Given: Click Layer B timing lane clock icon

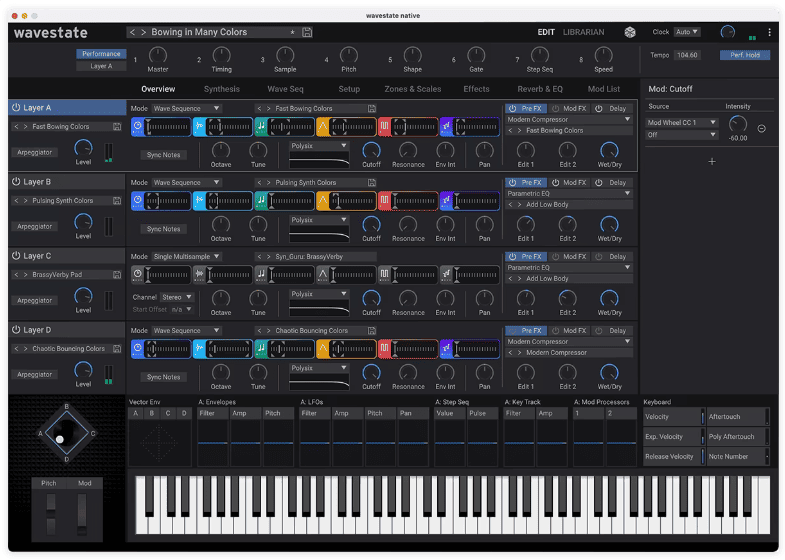Looking at the screenshot, I should pyautogui.click(x=138, y=201).
